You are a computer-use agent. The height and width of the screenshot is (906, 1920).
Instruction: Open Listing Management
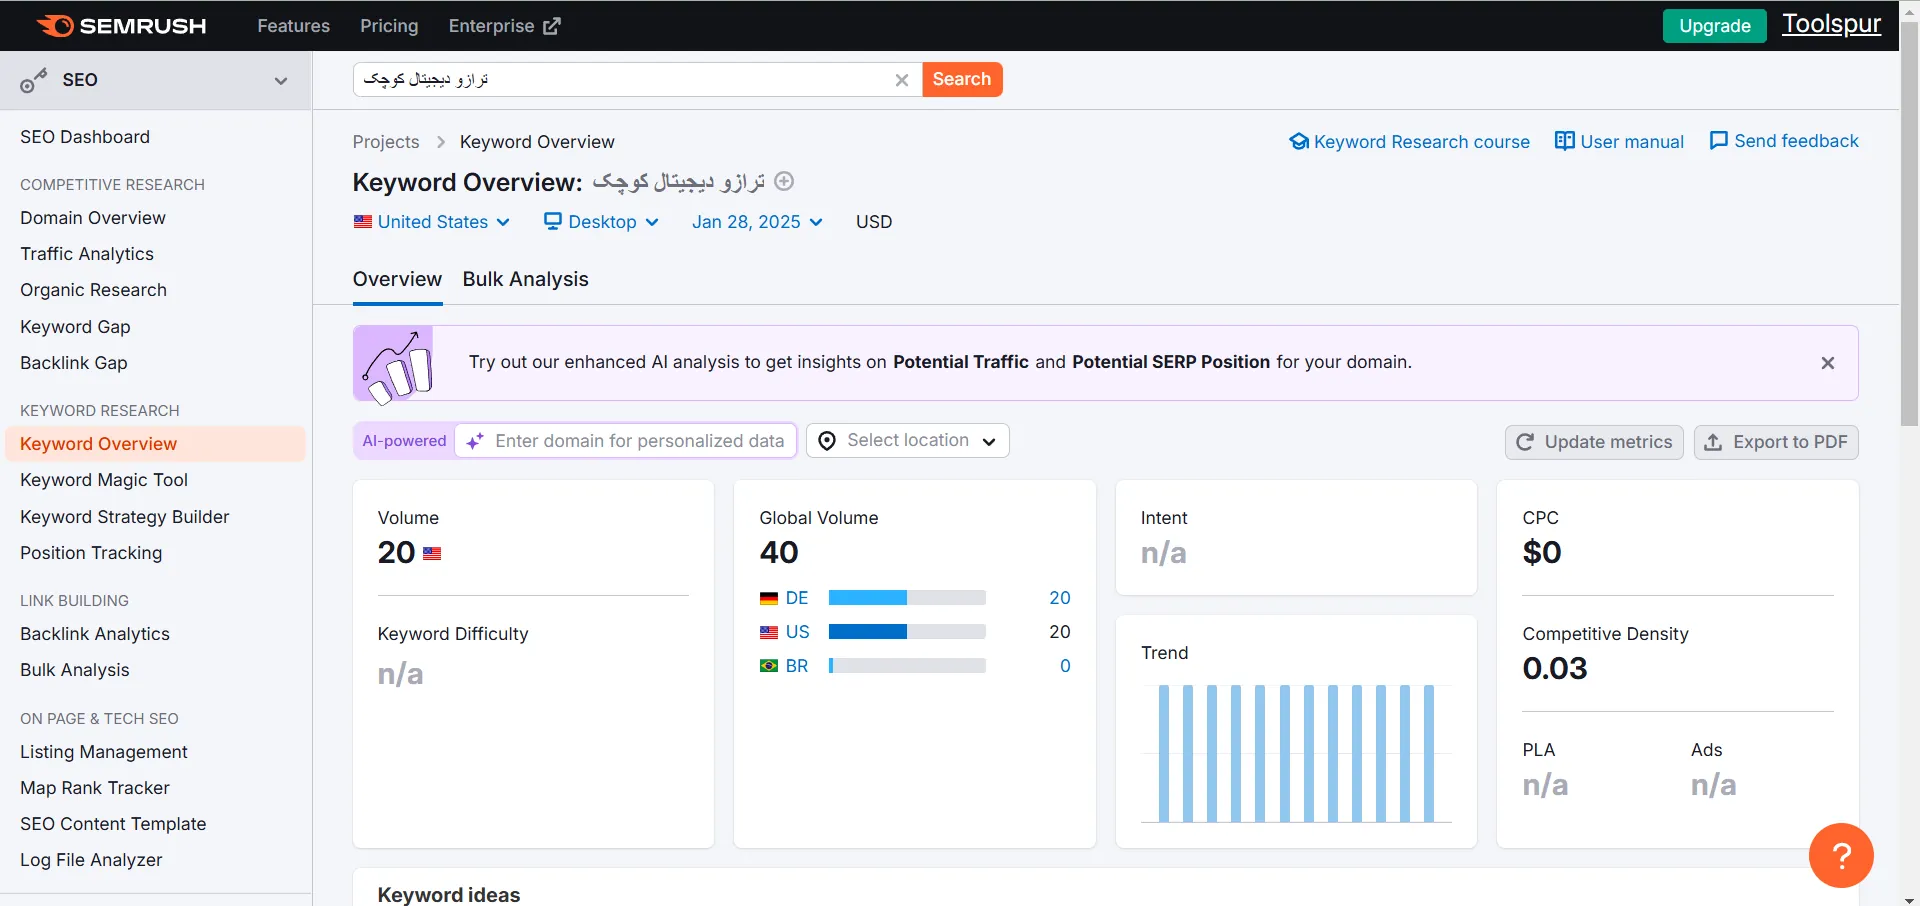point(104,752)
